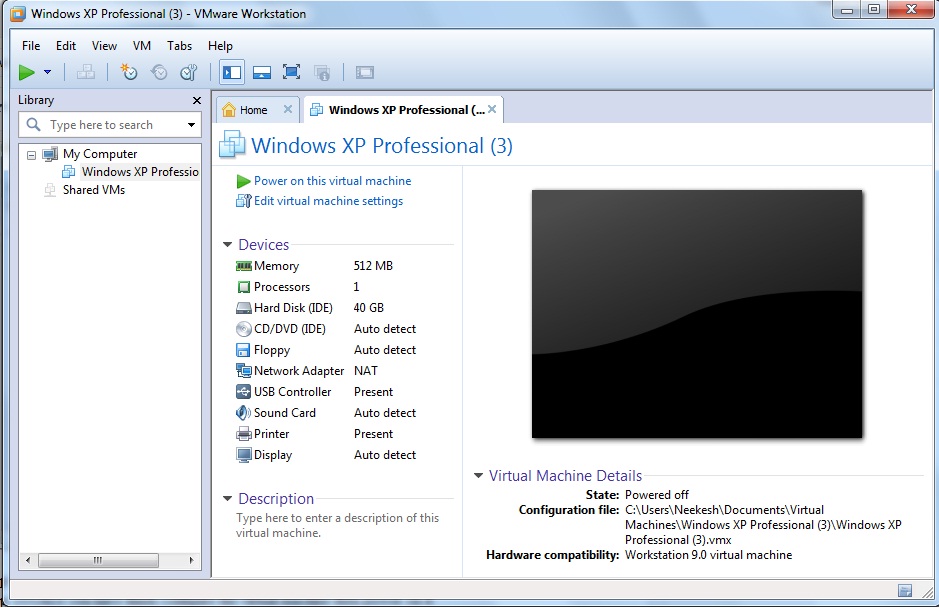Toggle the console view display
This screenshot has width=939, height=608.
363,72
